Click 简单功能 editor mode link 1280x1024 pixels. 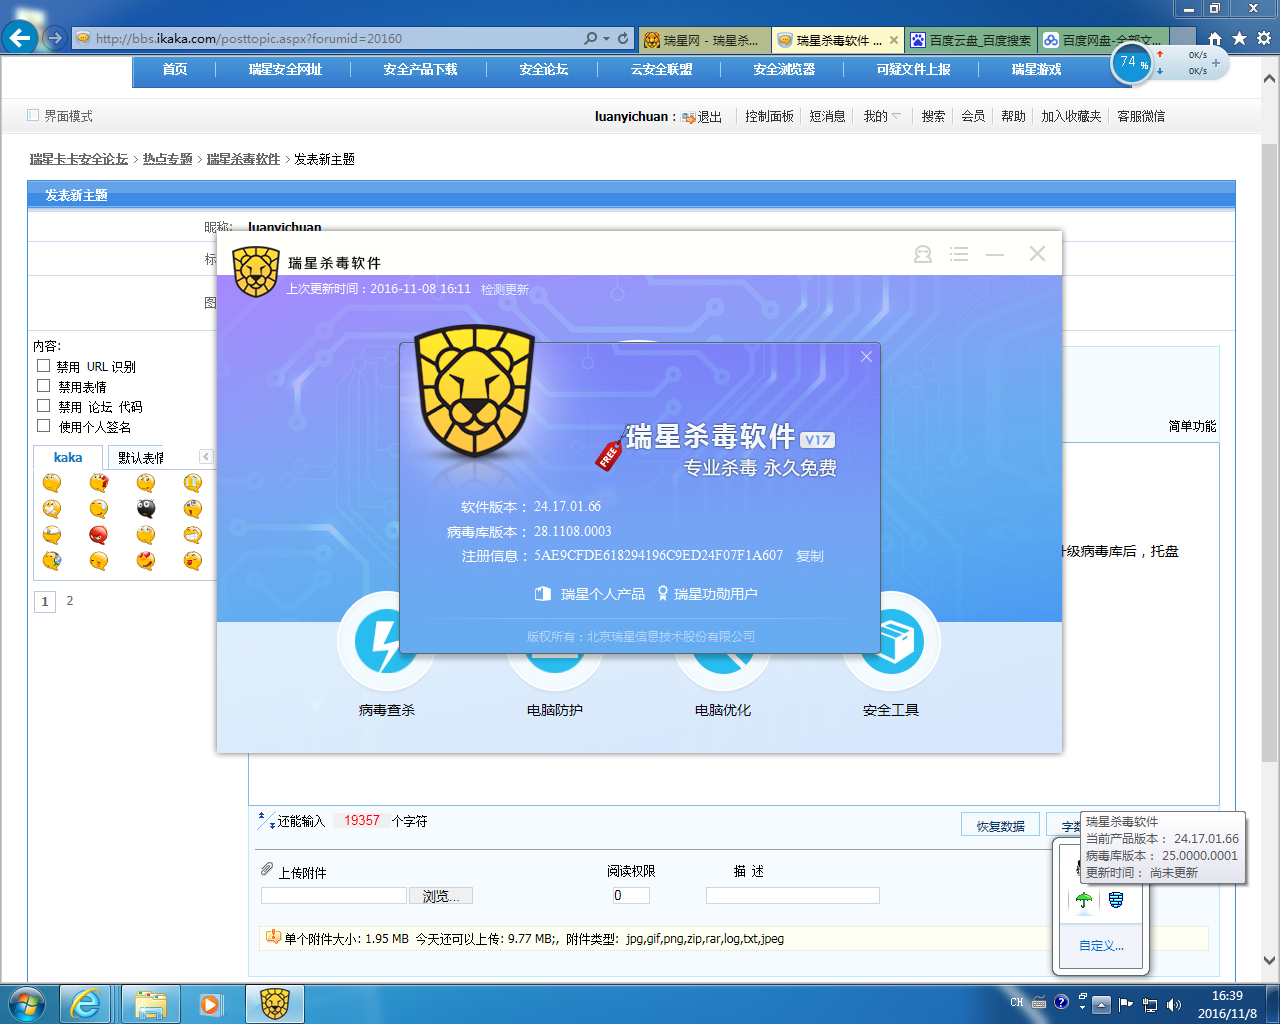pyautogui.click(x=1192, y=426)
